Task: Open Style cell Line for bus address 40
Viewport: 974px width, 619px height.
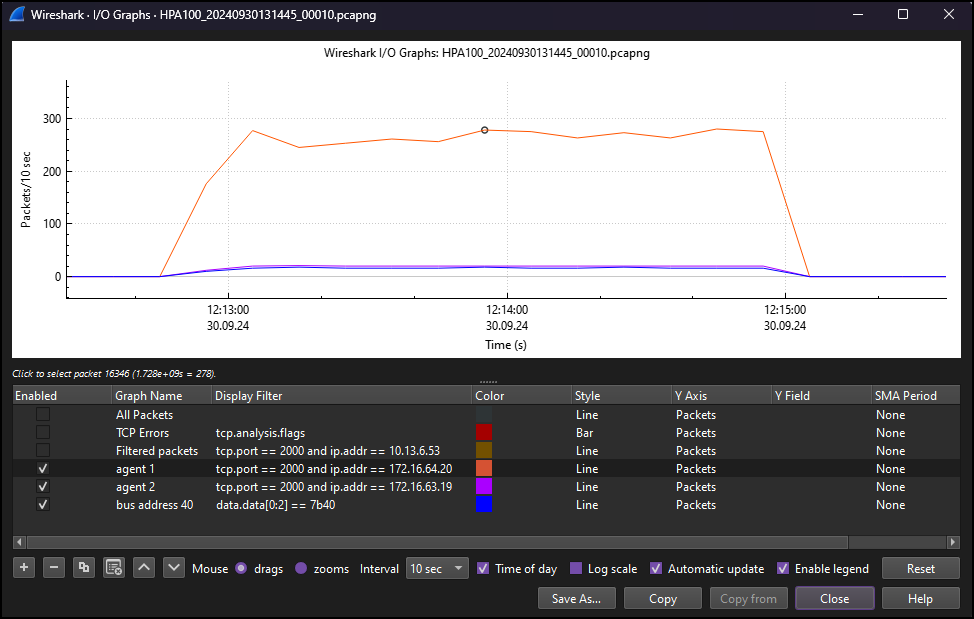Action: (x=622, y=505)
